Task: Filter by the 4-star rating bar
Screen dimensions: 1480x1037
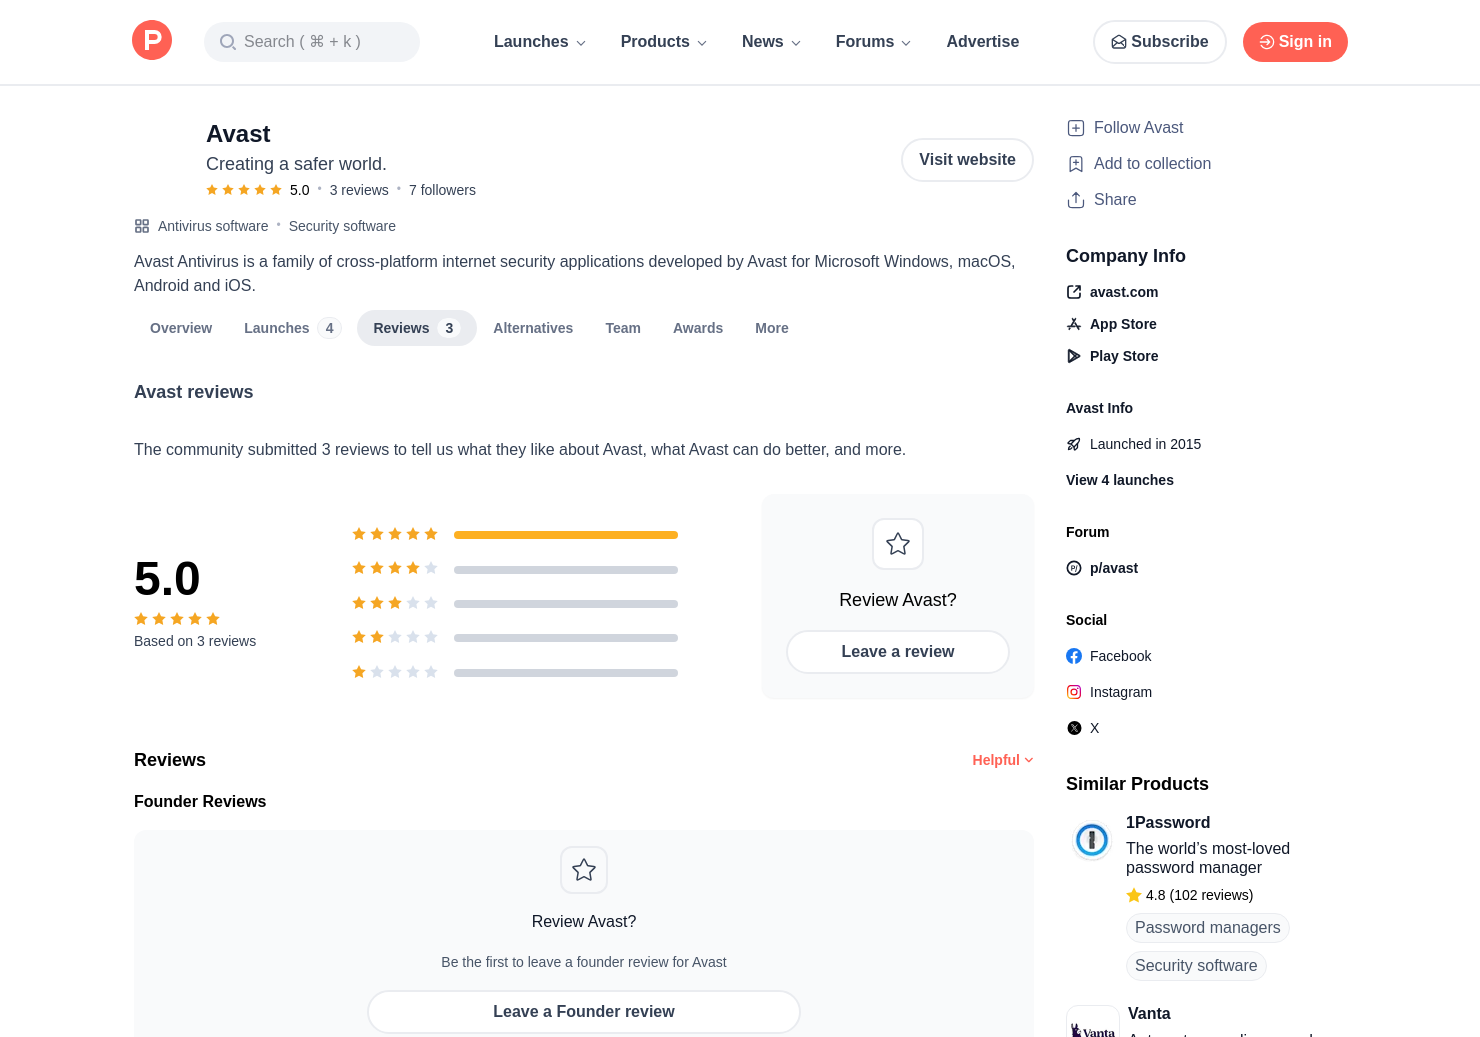Action: (x=566, y=570)
